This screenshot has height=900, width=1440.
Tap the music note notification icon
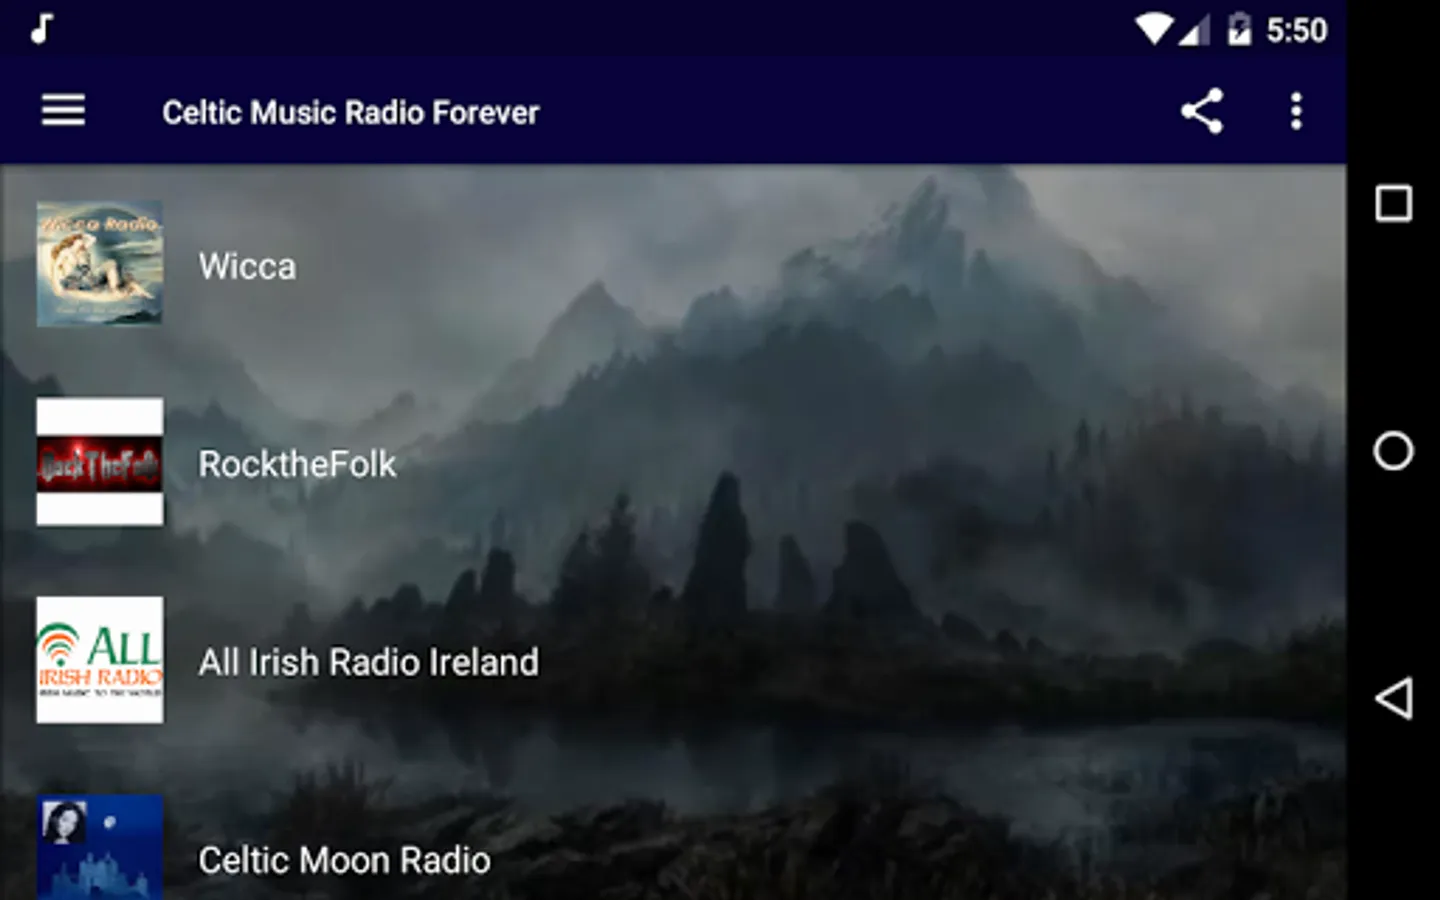click(x=41, y=29)
